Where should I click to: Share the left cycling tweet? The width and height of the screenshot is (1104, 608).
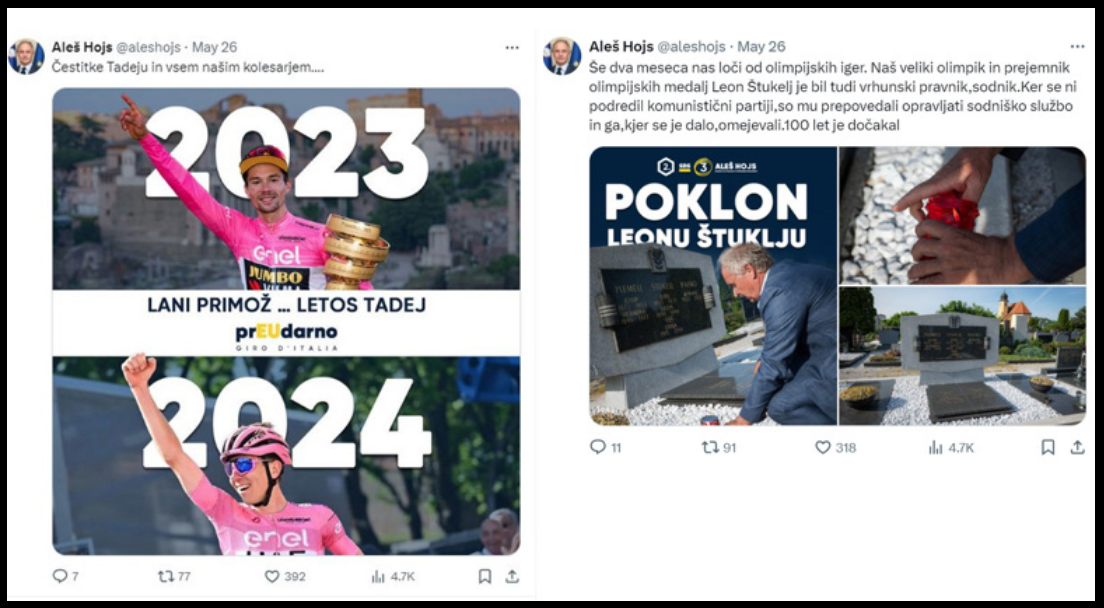511,576
